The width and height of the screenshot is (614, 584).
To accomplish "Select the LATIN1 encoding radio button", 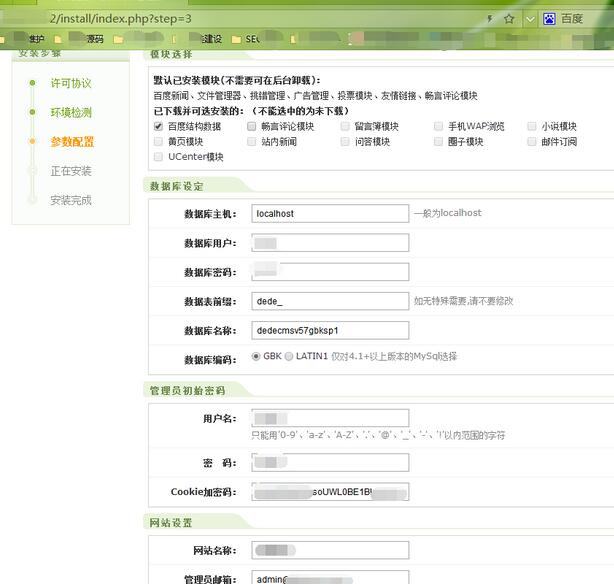I will (x=289, y=356).
